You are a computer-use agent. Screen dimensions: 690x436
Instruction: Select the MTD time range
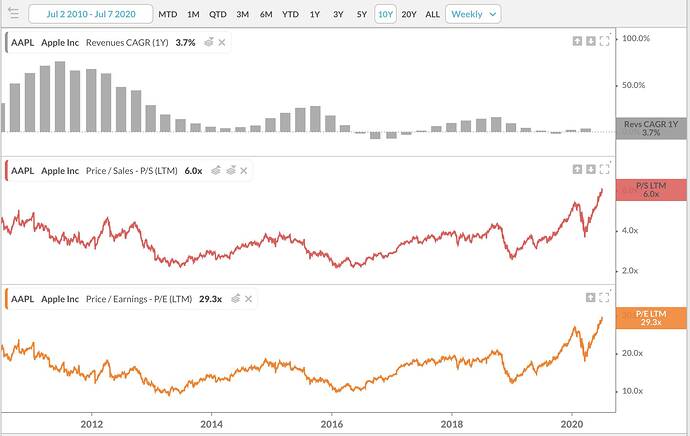[x=168, y=14]
